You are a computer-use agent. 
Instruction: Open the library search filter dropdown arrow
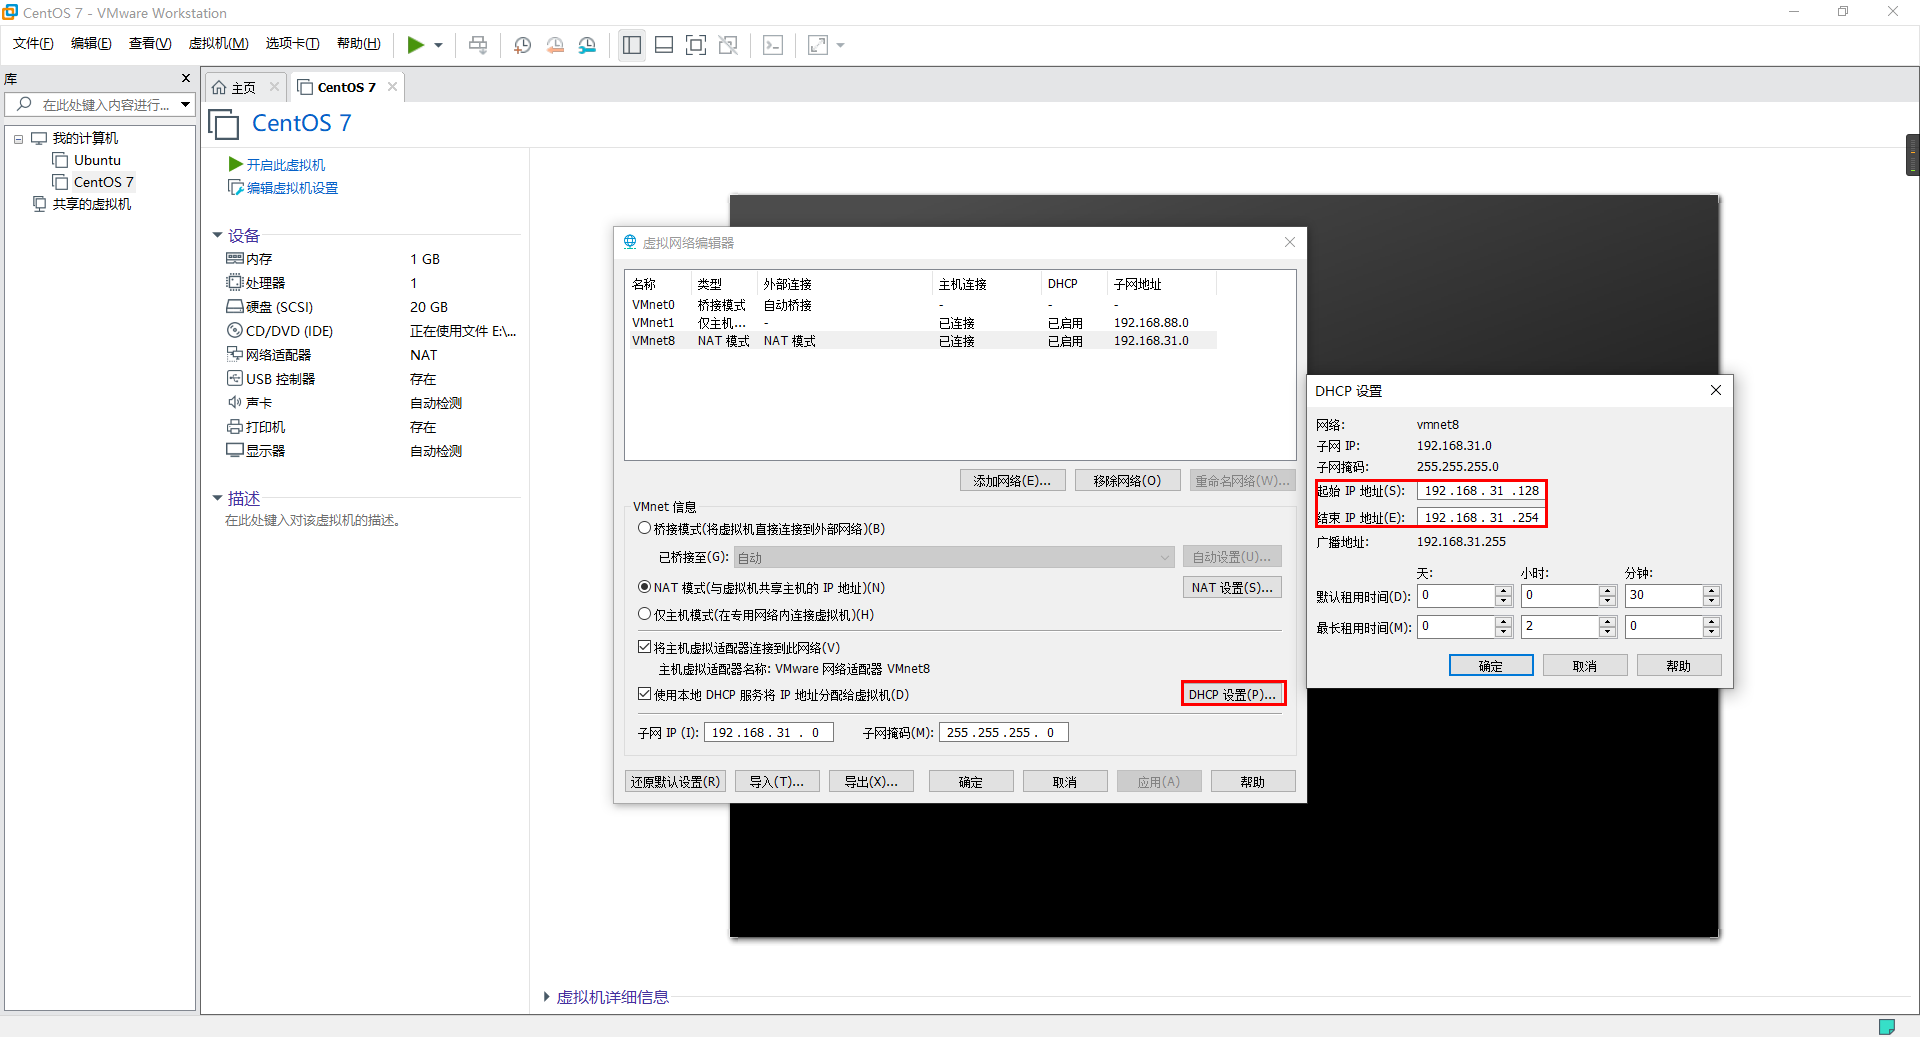(x=185, y=104)
